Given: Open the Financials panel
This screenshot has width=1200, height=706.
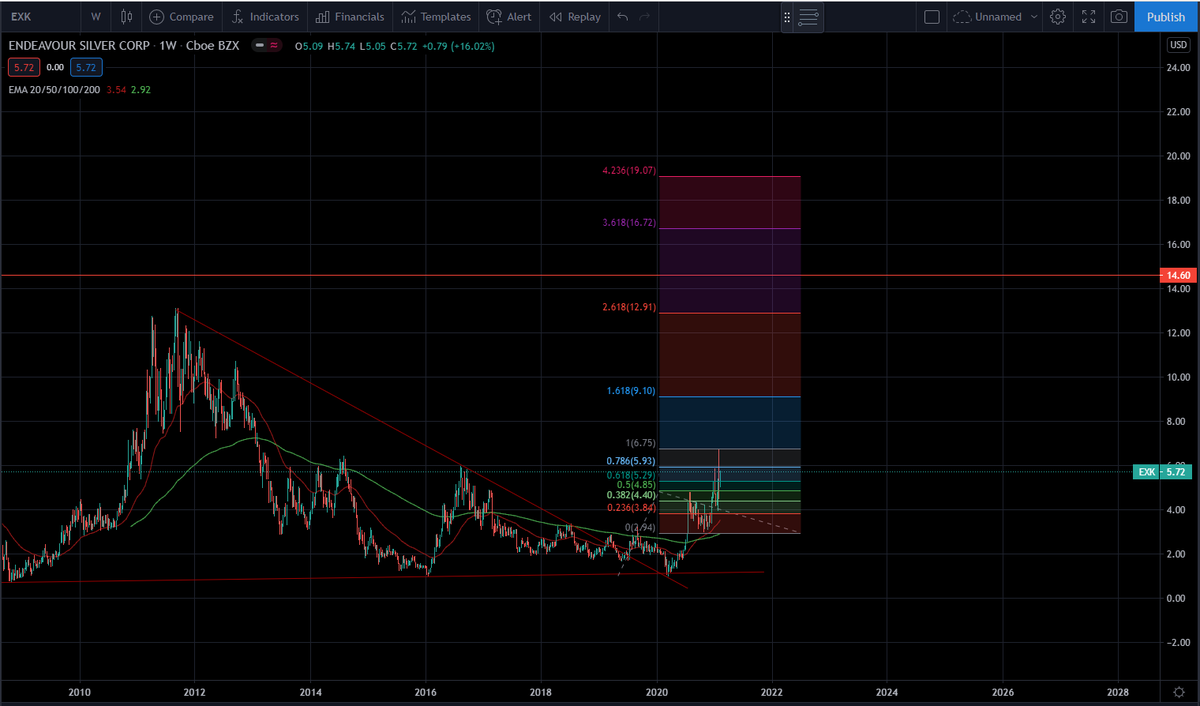Looking at the screenshot, I should tap(350, 16).
